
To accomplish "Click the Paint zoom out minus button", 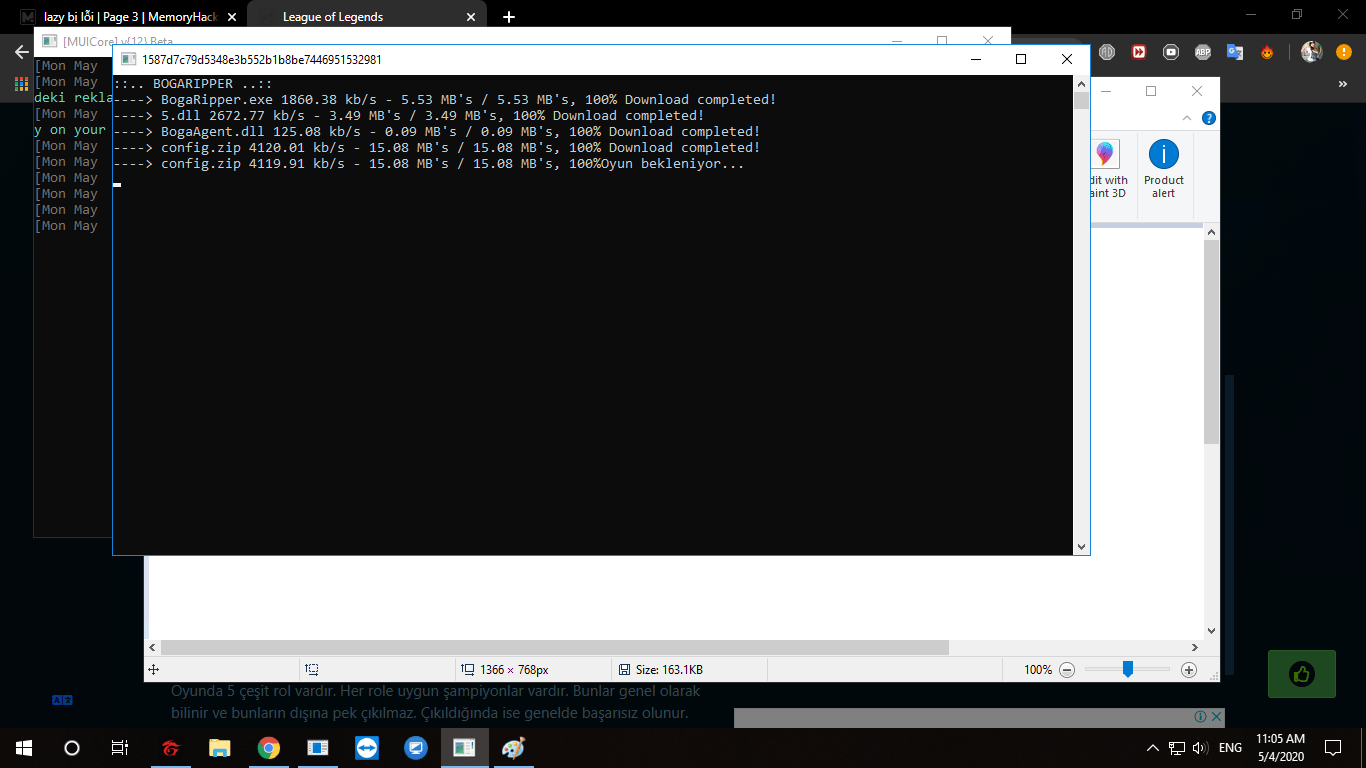I will pos(1067,670).
